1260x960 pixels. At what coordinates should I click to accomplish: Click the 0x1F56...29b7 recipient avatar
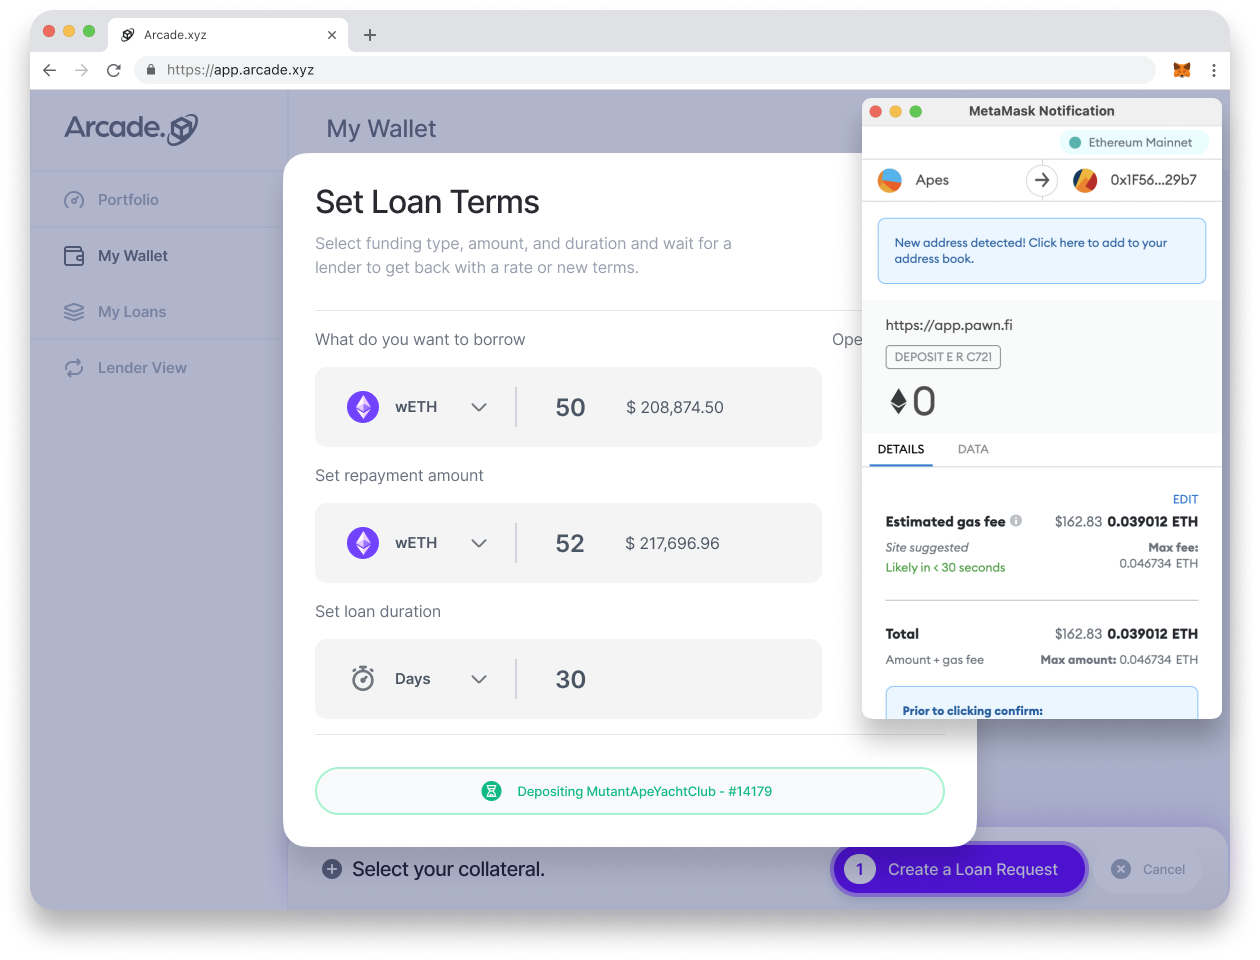coord(1085,181)
